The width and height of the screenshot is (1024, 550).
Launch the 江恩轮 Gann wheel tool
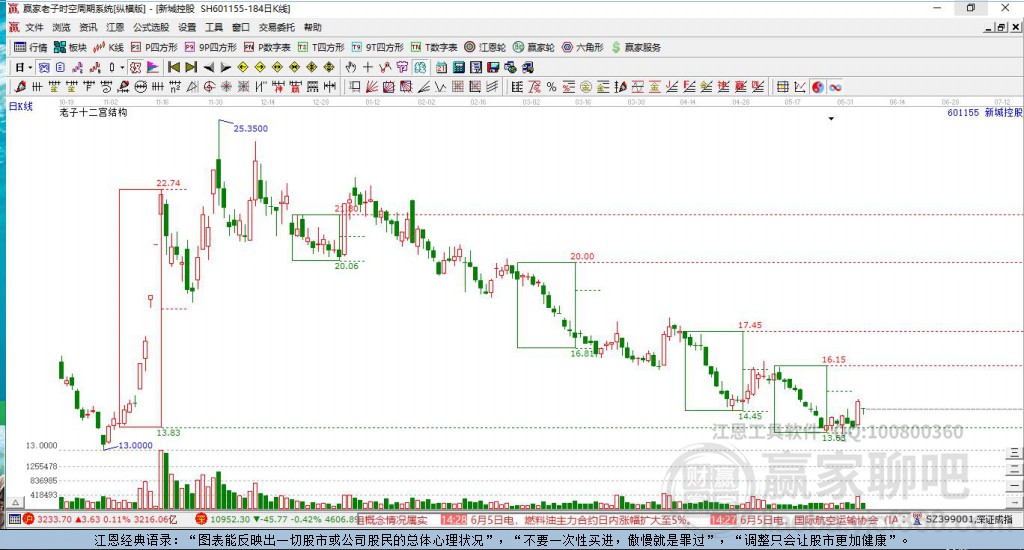[x=485, y=47]
